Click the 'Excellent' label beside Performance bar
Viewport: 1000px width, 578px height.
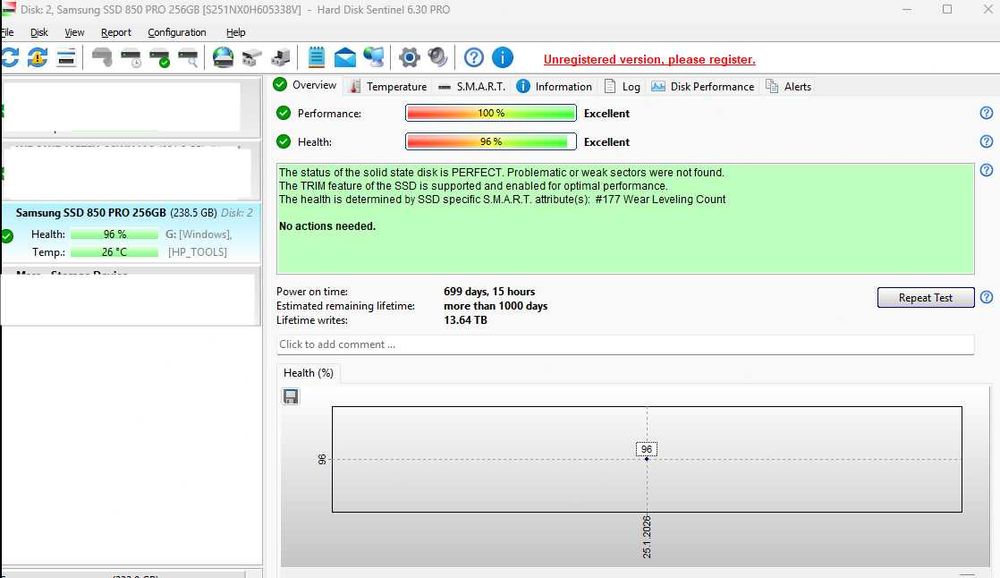point(607,113)
